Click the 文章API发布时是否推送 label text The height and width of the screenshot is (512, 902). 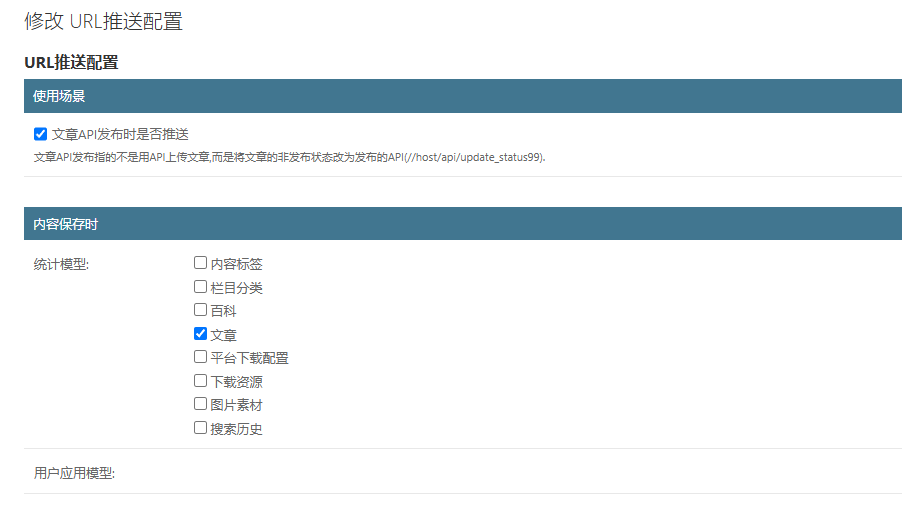120,134
